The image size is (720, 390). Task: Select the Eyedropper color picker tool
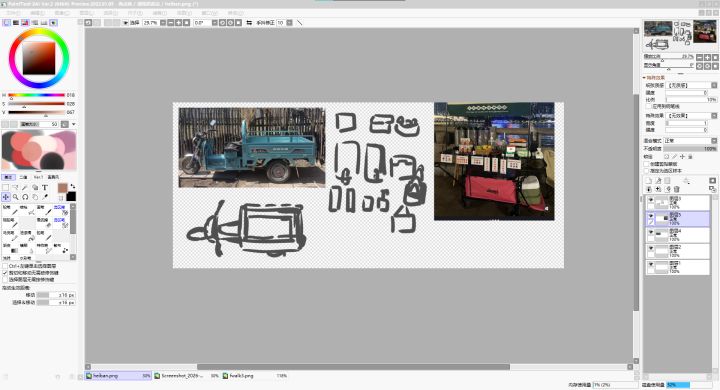coord(45,197)
